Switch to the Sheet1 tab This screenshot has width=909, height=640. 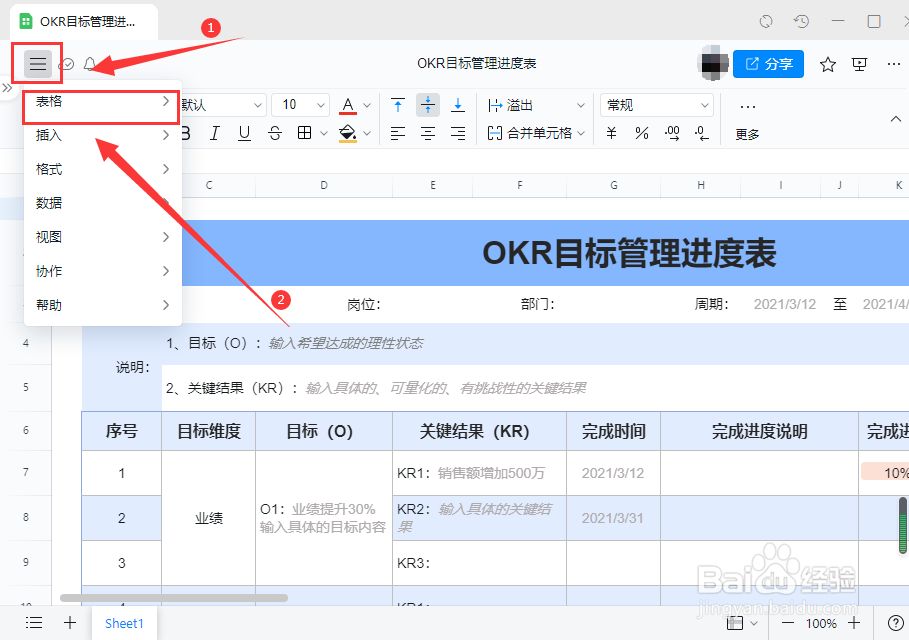pos(124,624)
